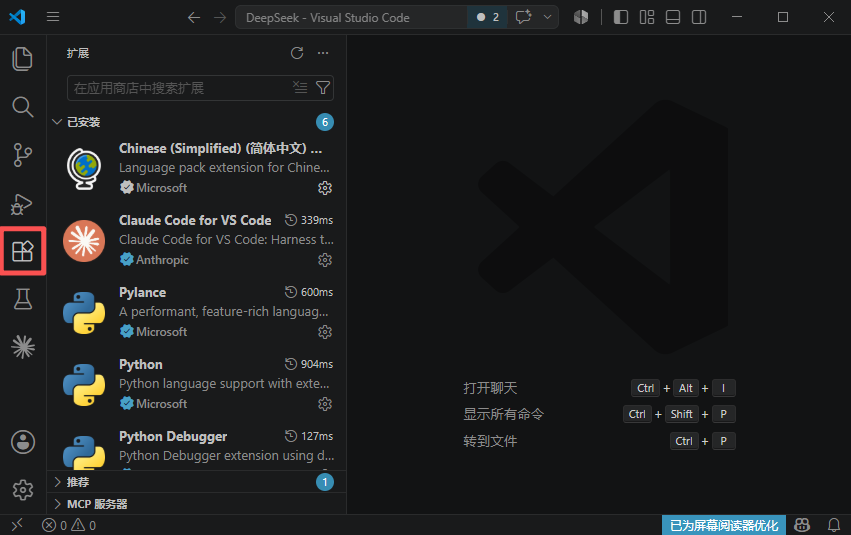
Task: Click the 600ms activation time for Pylance
Action: pos(309,292)
